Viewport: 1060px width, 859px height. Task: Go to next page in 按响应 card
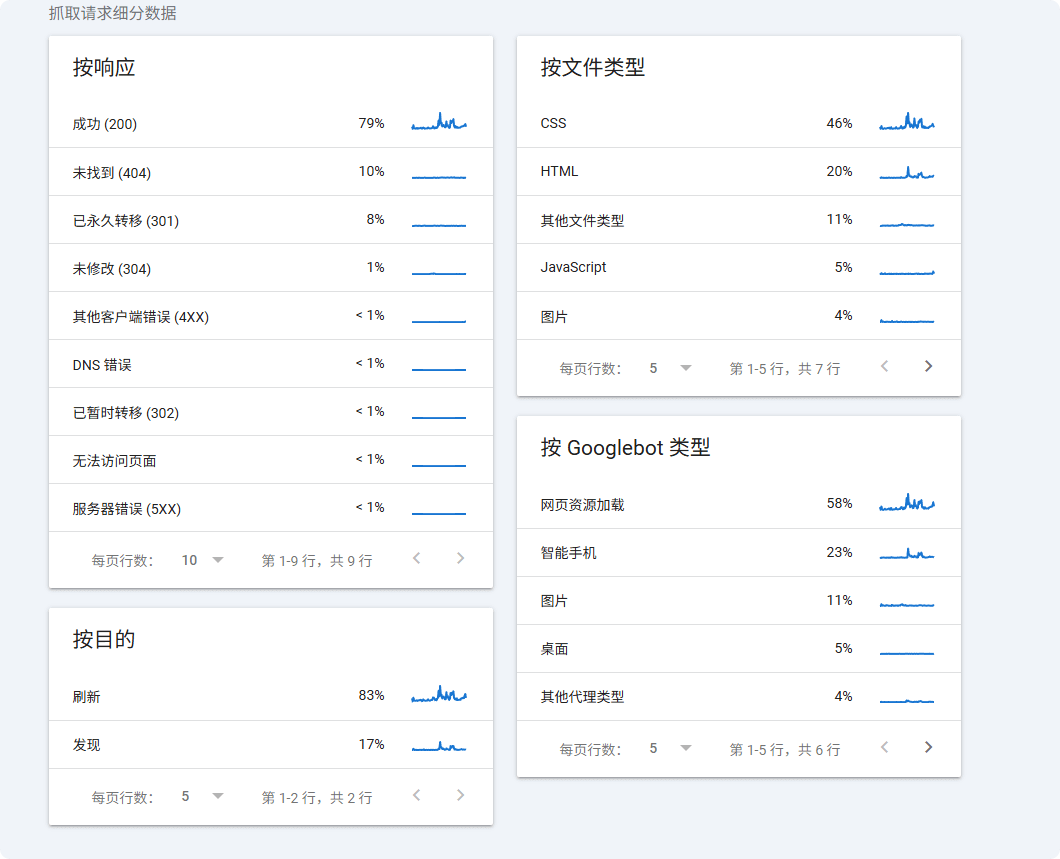460,558
